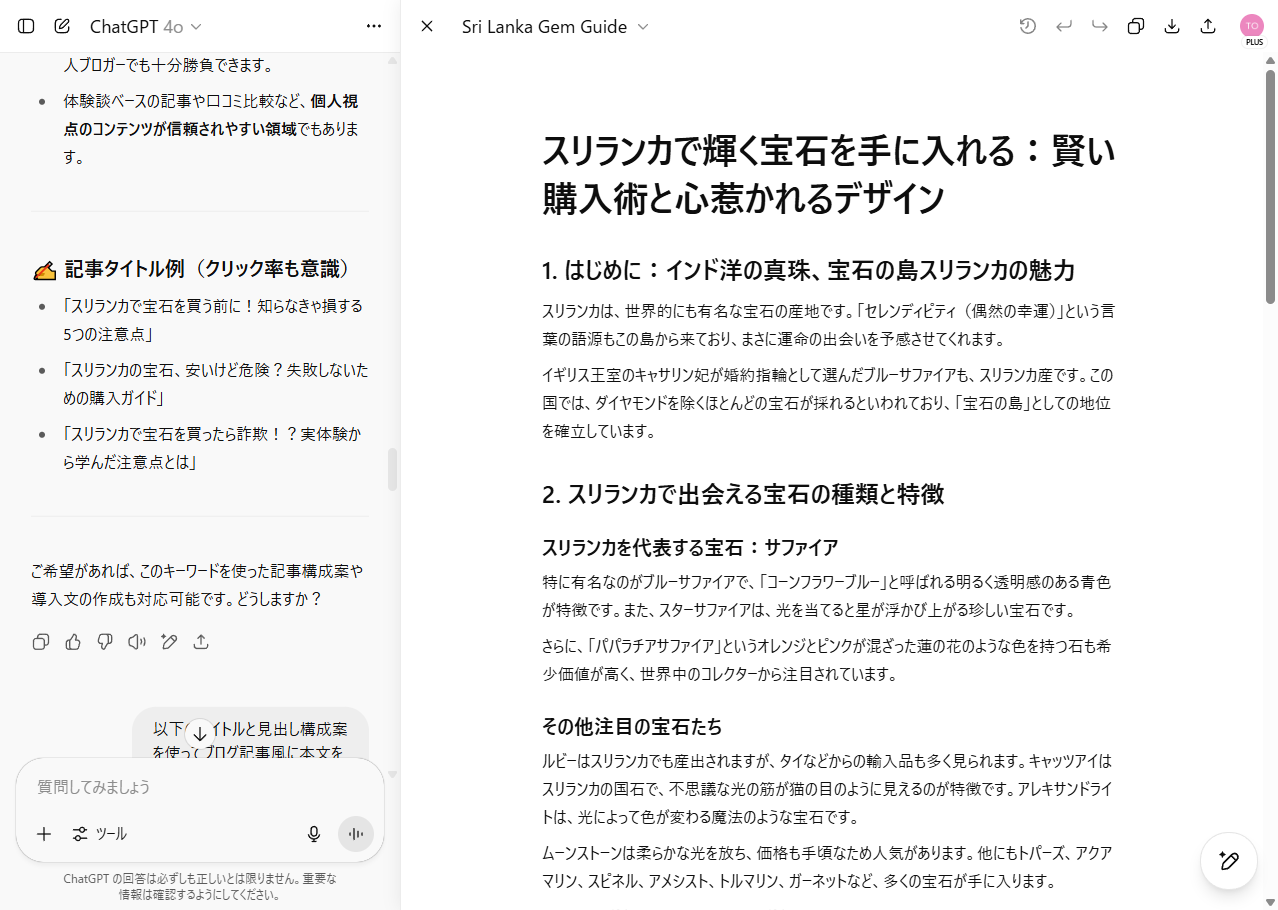This screenshot has width=1278, height=910.
Task: Start dictation with the microphone icon
Action: click(x=314, y=834)
